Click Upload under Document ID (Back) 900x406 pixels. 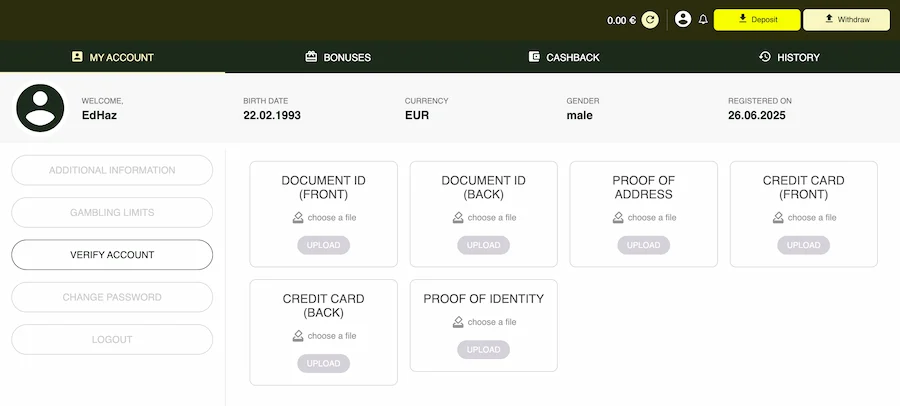click(483, 245)
